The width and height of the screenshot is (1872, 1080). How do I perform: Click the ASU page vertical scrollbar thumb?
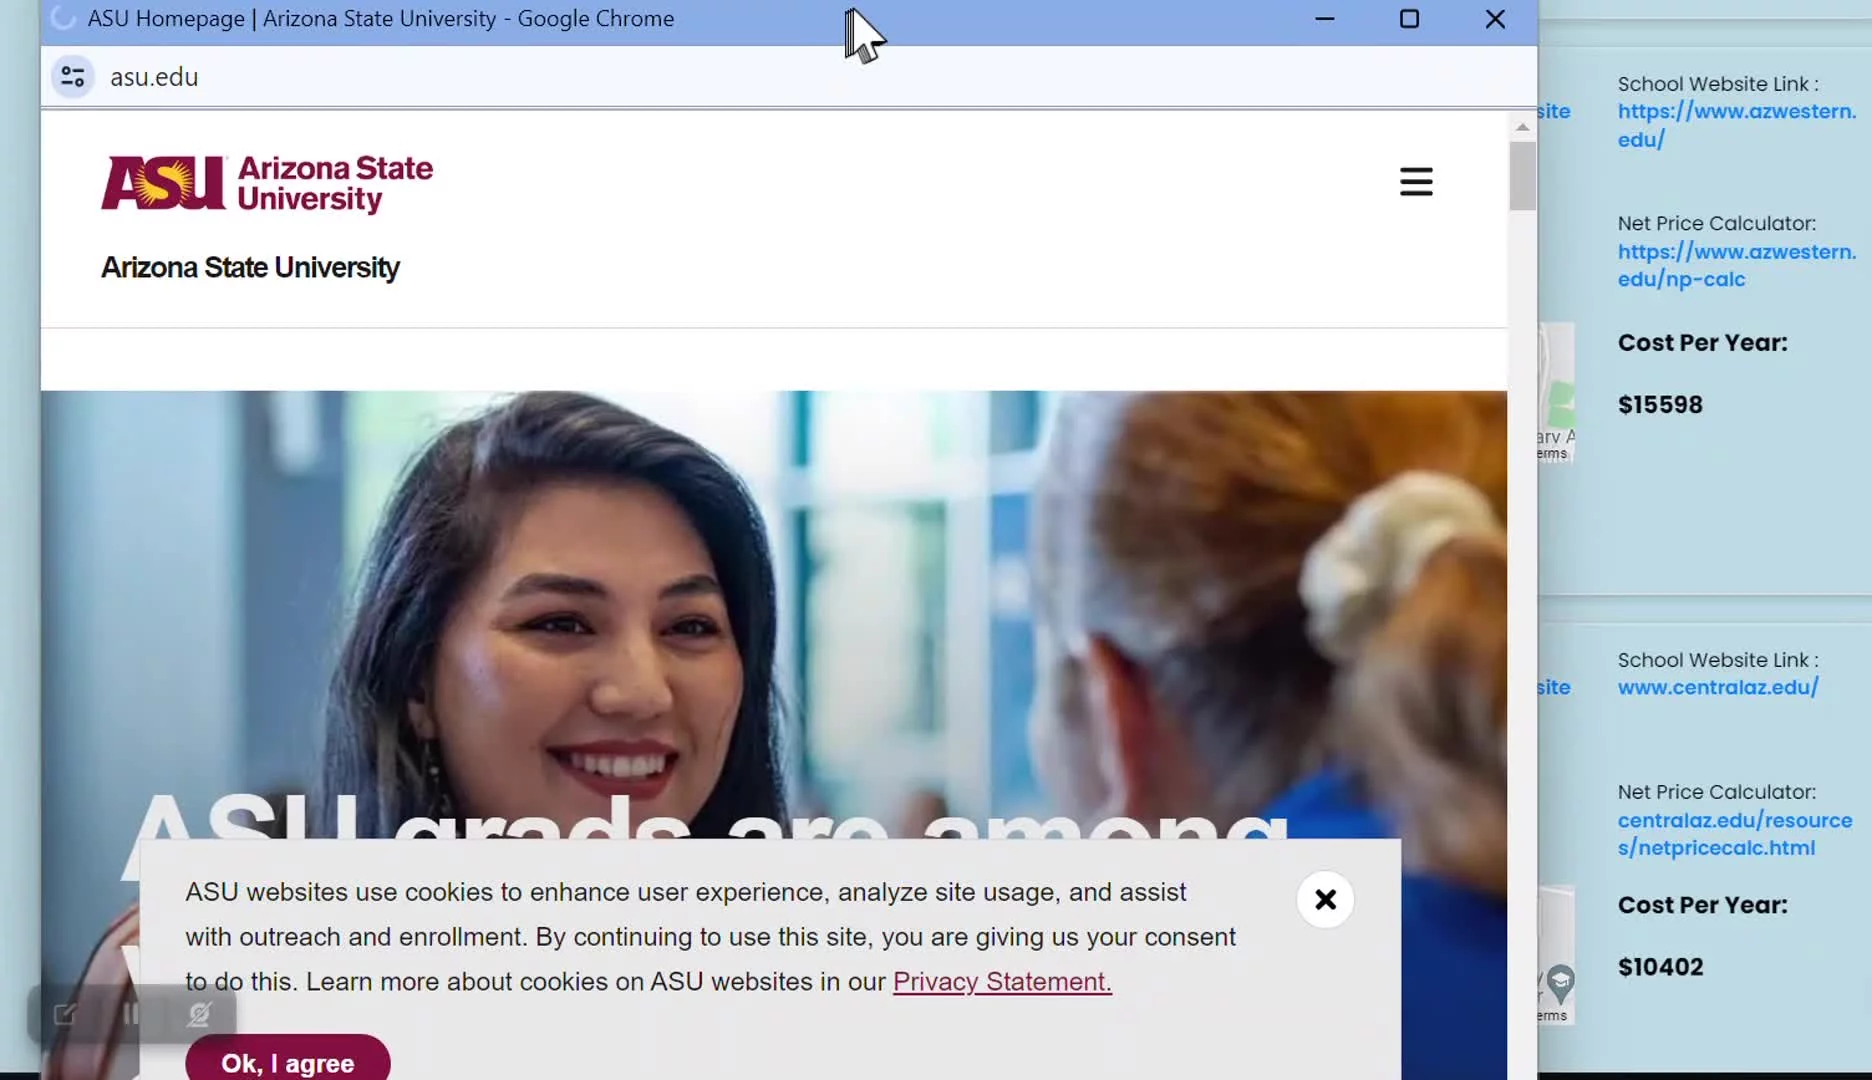[1522, 176]
